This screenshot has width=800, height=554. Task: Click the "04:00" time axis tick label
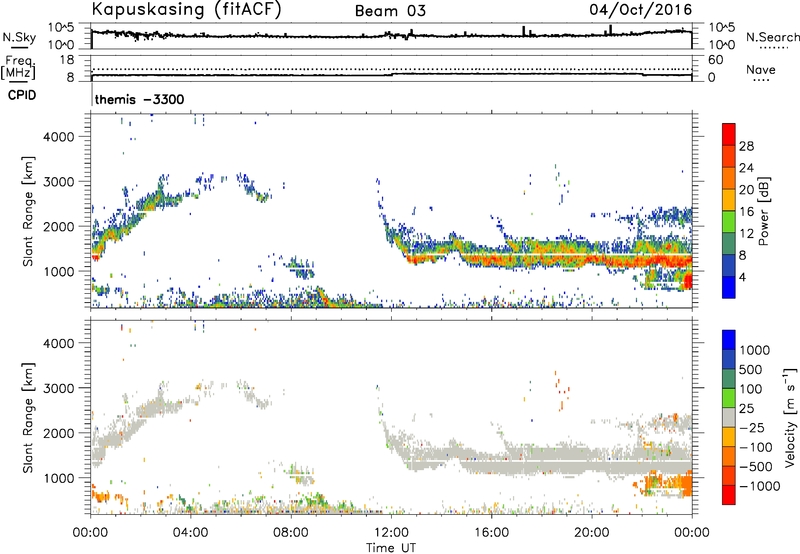click(191, 533)
